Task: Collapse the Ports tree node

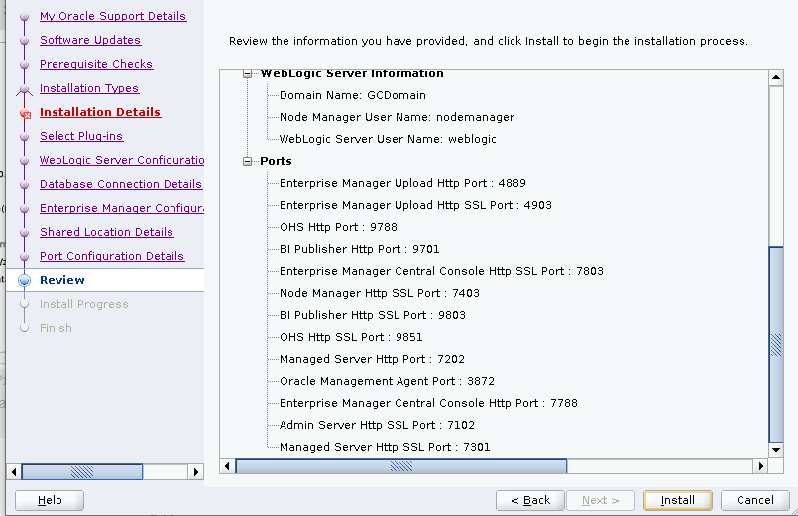Action: (247, 161)
